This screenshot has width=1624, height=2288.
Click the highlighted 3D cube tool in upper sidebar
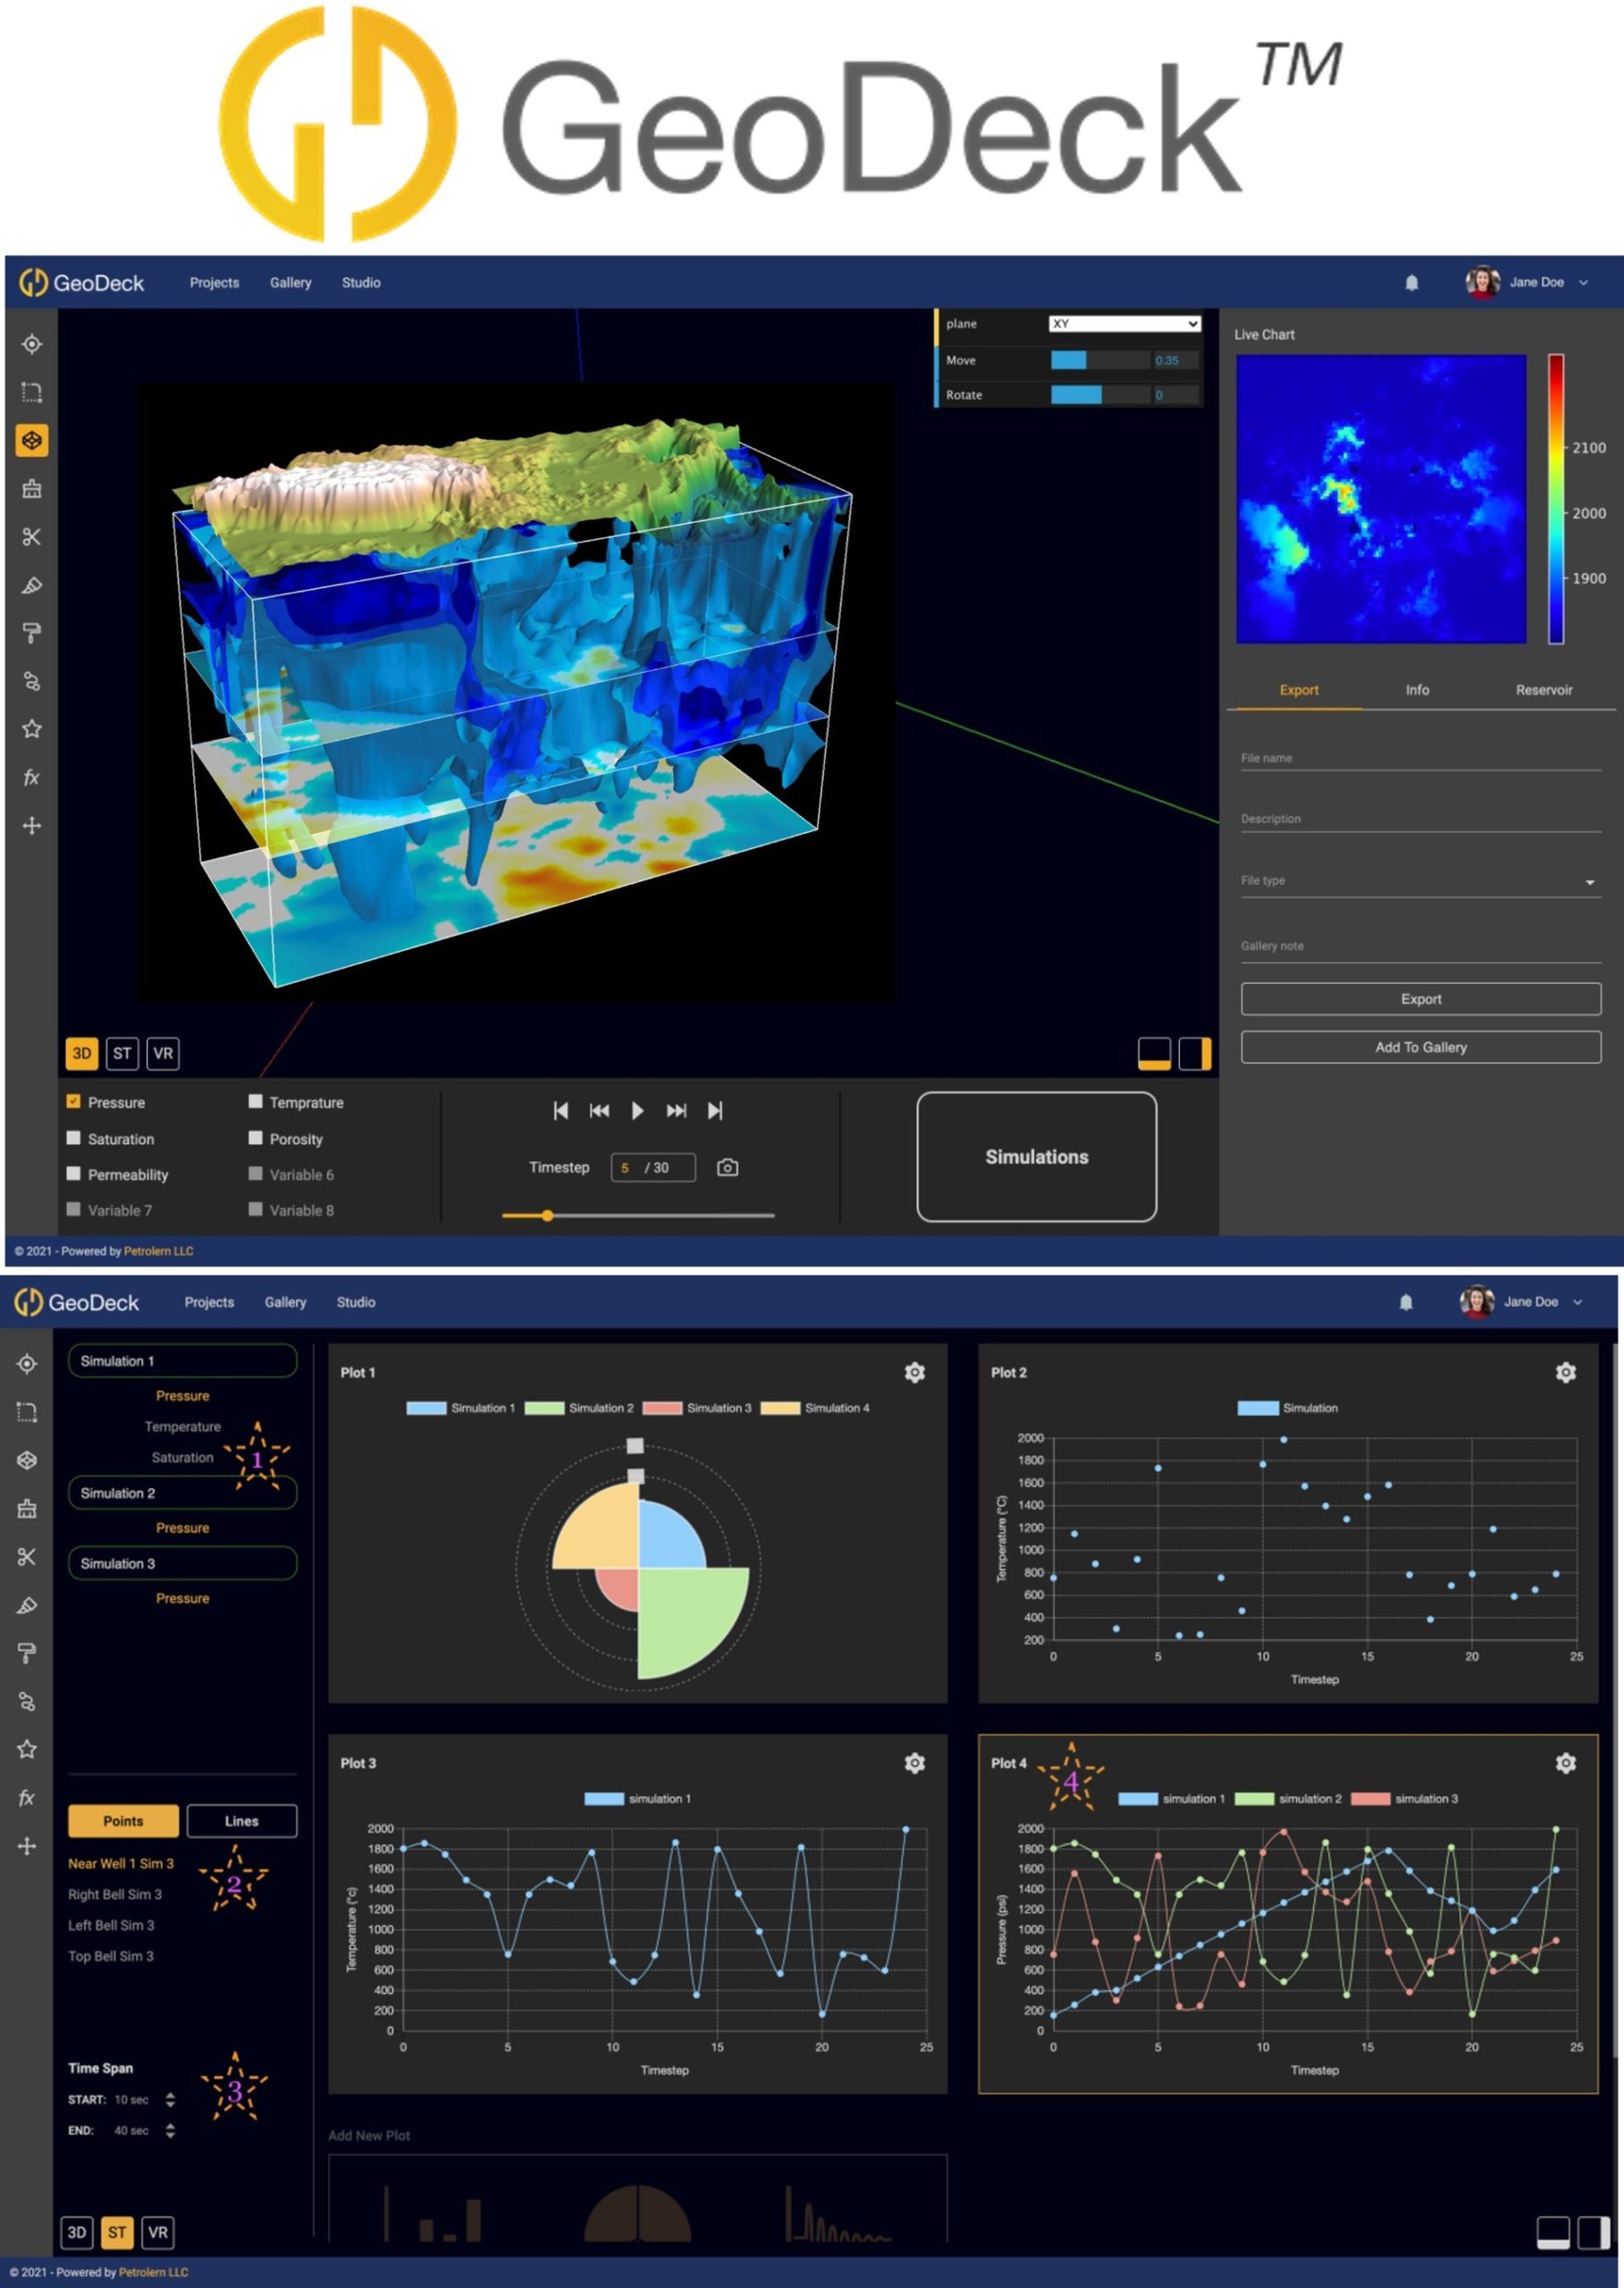pyautogui.click(x=32, y=440)
